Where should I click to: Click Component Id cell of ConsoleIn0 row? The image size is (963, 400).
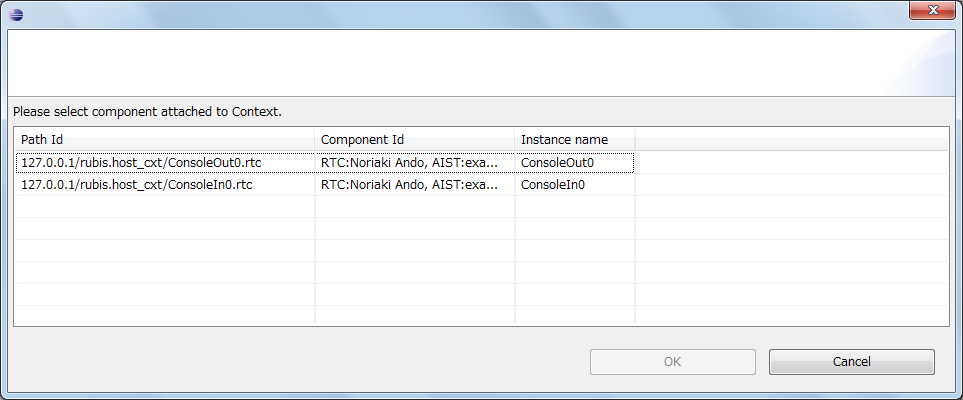(415, 185)
